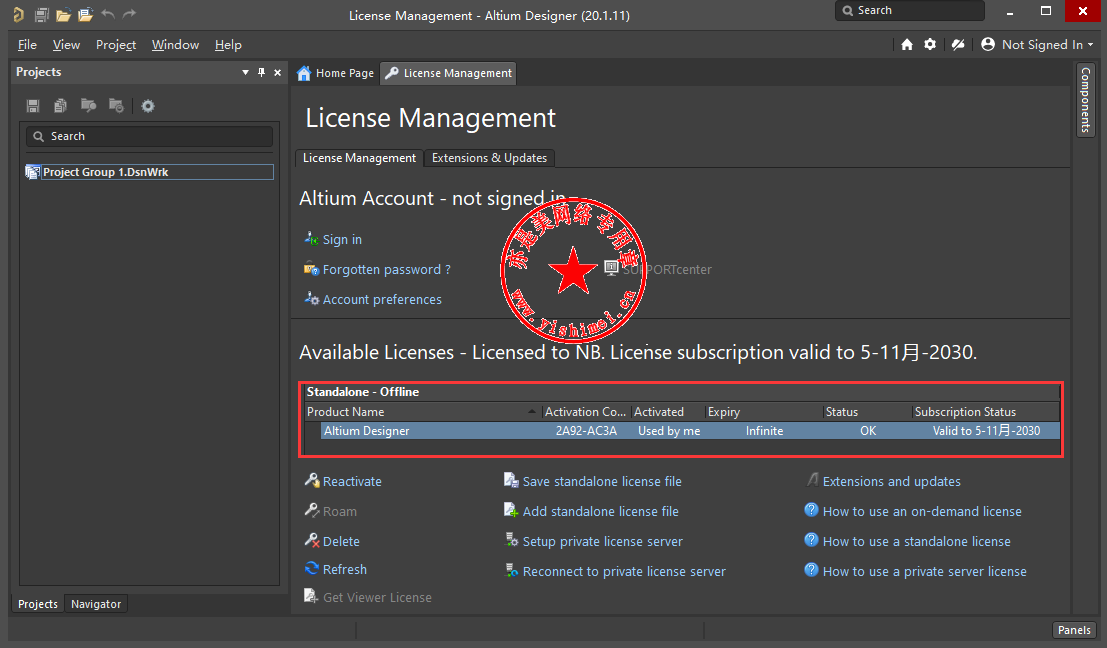Click the Status column header
The image size is (1107, 648).
point(867,412)
